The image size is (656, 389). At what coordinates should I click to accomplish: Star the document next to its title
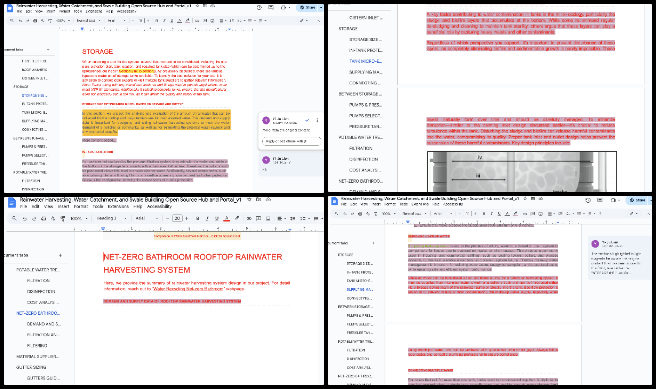(249, 200)
